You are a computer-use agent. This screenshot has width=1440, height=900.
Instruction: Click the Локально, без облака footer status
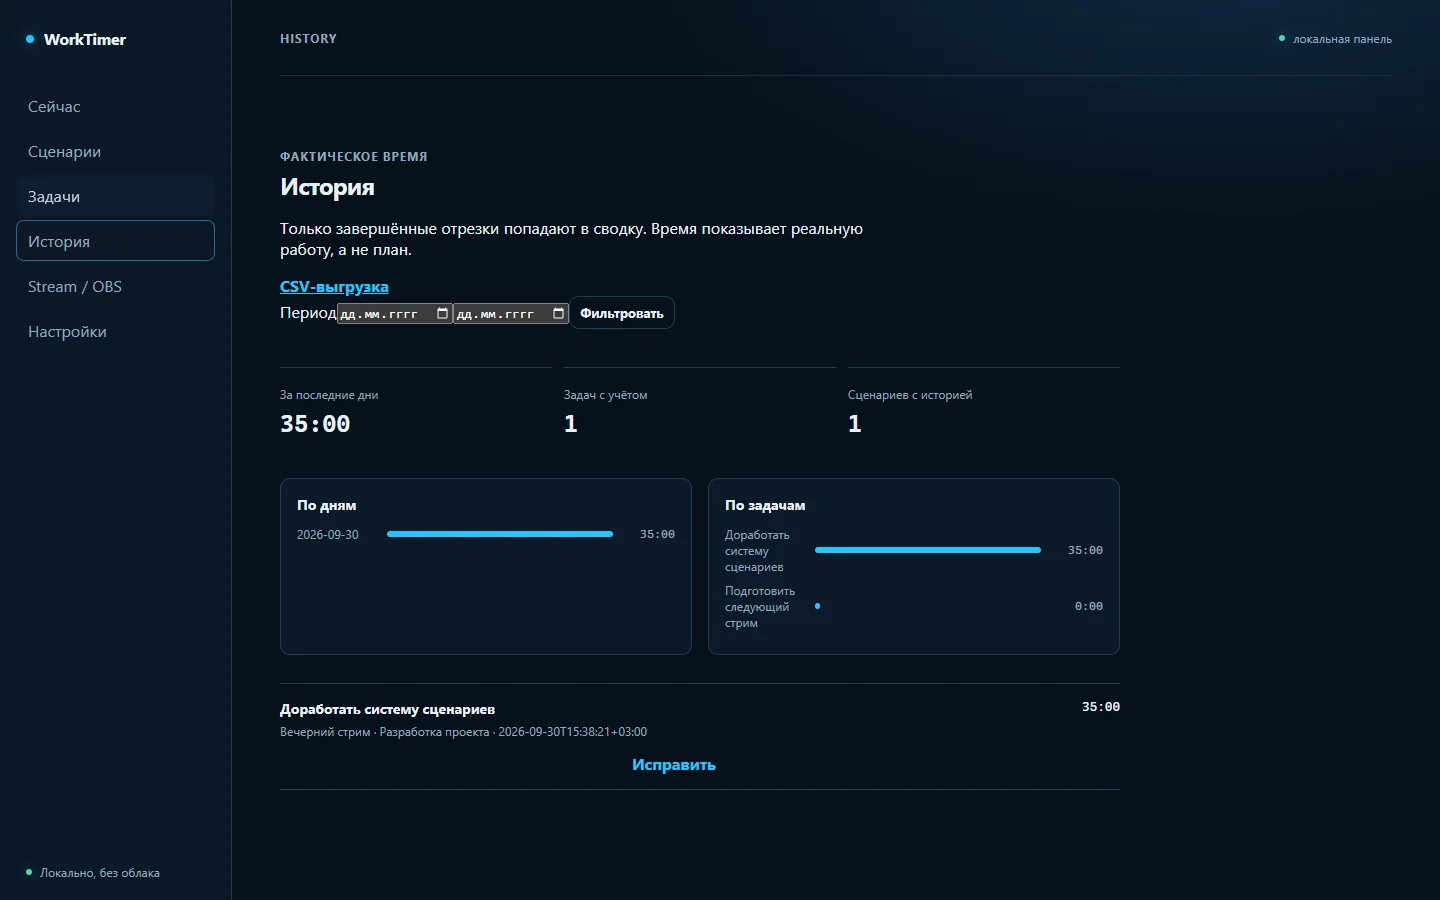[92, 873]
